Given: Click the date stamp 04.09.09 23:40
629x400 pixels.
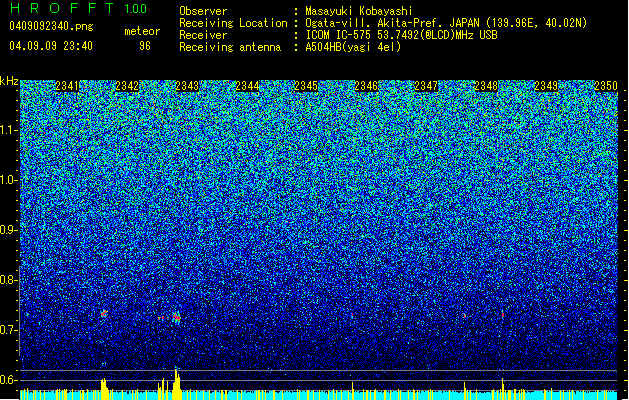Looking at the screenshot, I should 51,46.
